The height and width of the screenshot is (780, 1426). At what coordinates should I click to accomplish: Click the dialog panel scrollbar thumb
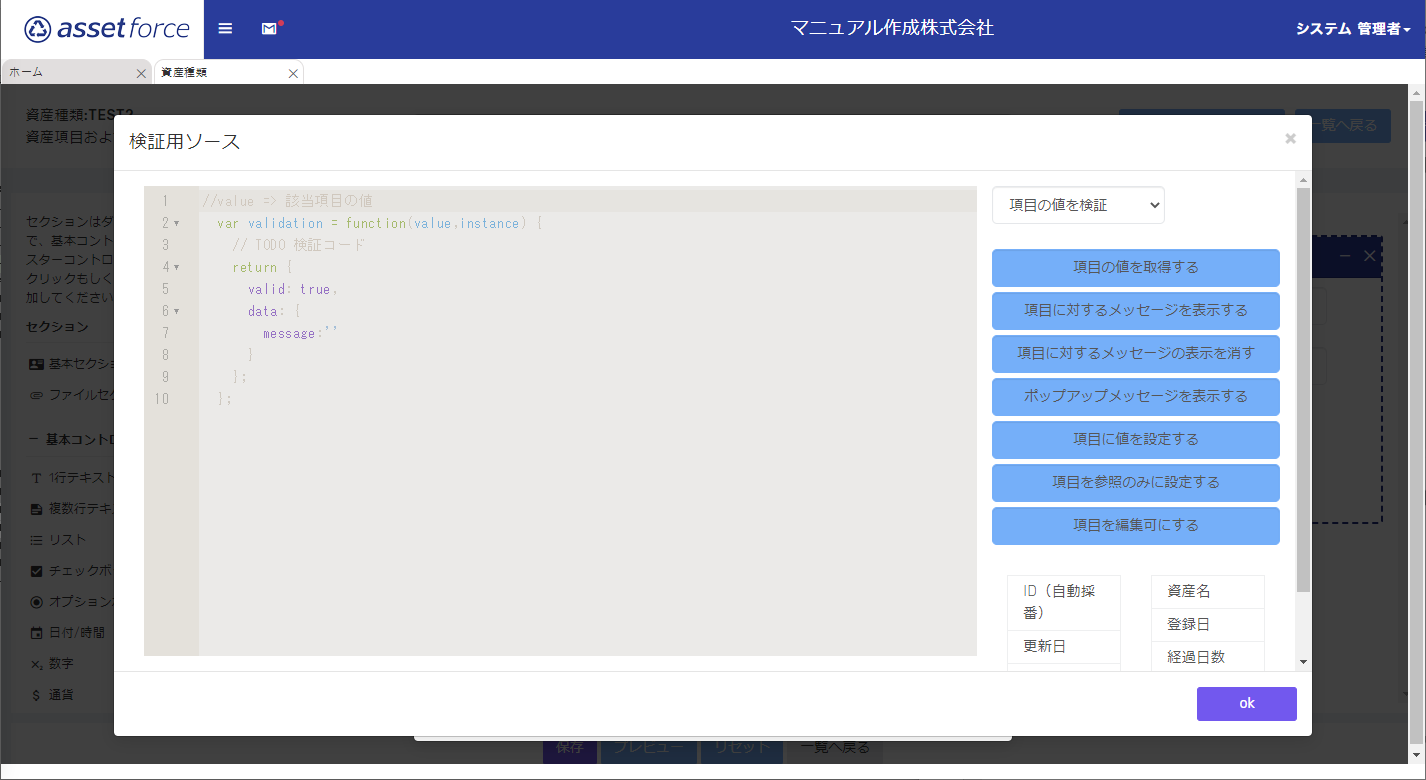(1302, 389)
